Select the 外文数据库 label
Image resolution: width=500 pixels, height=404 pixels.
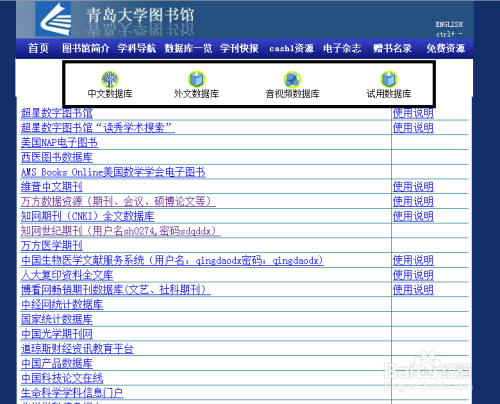[196, 94]
